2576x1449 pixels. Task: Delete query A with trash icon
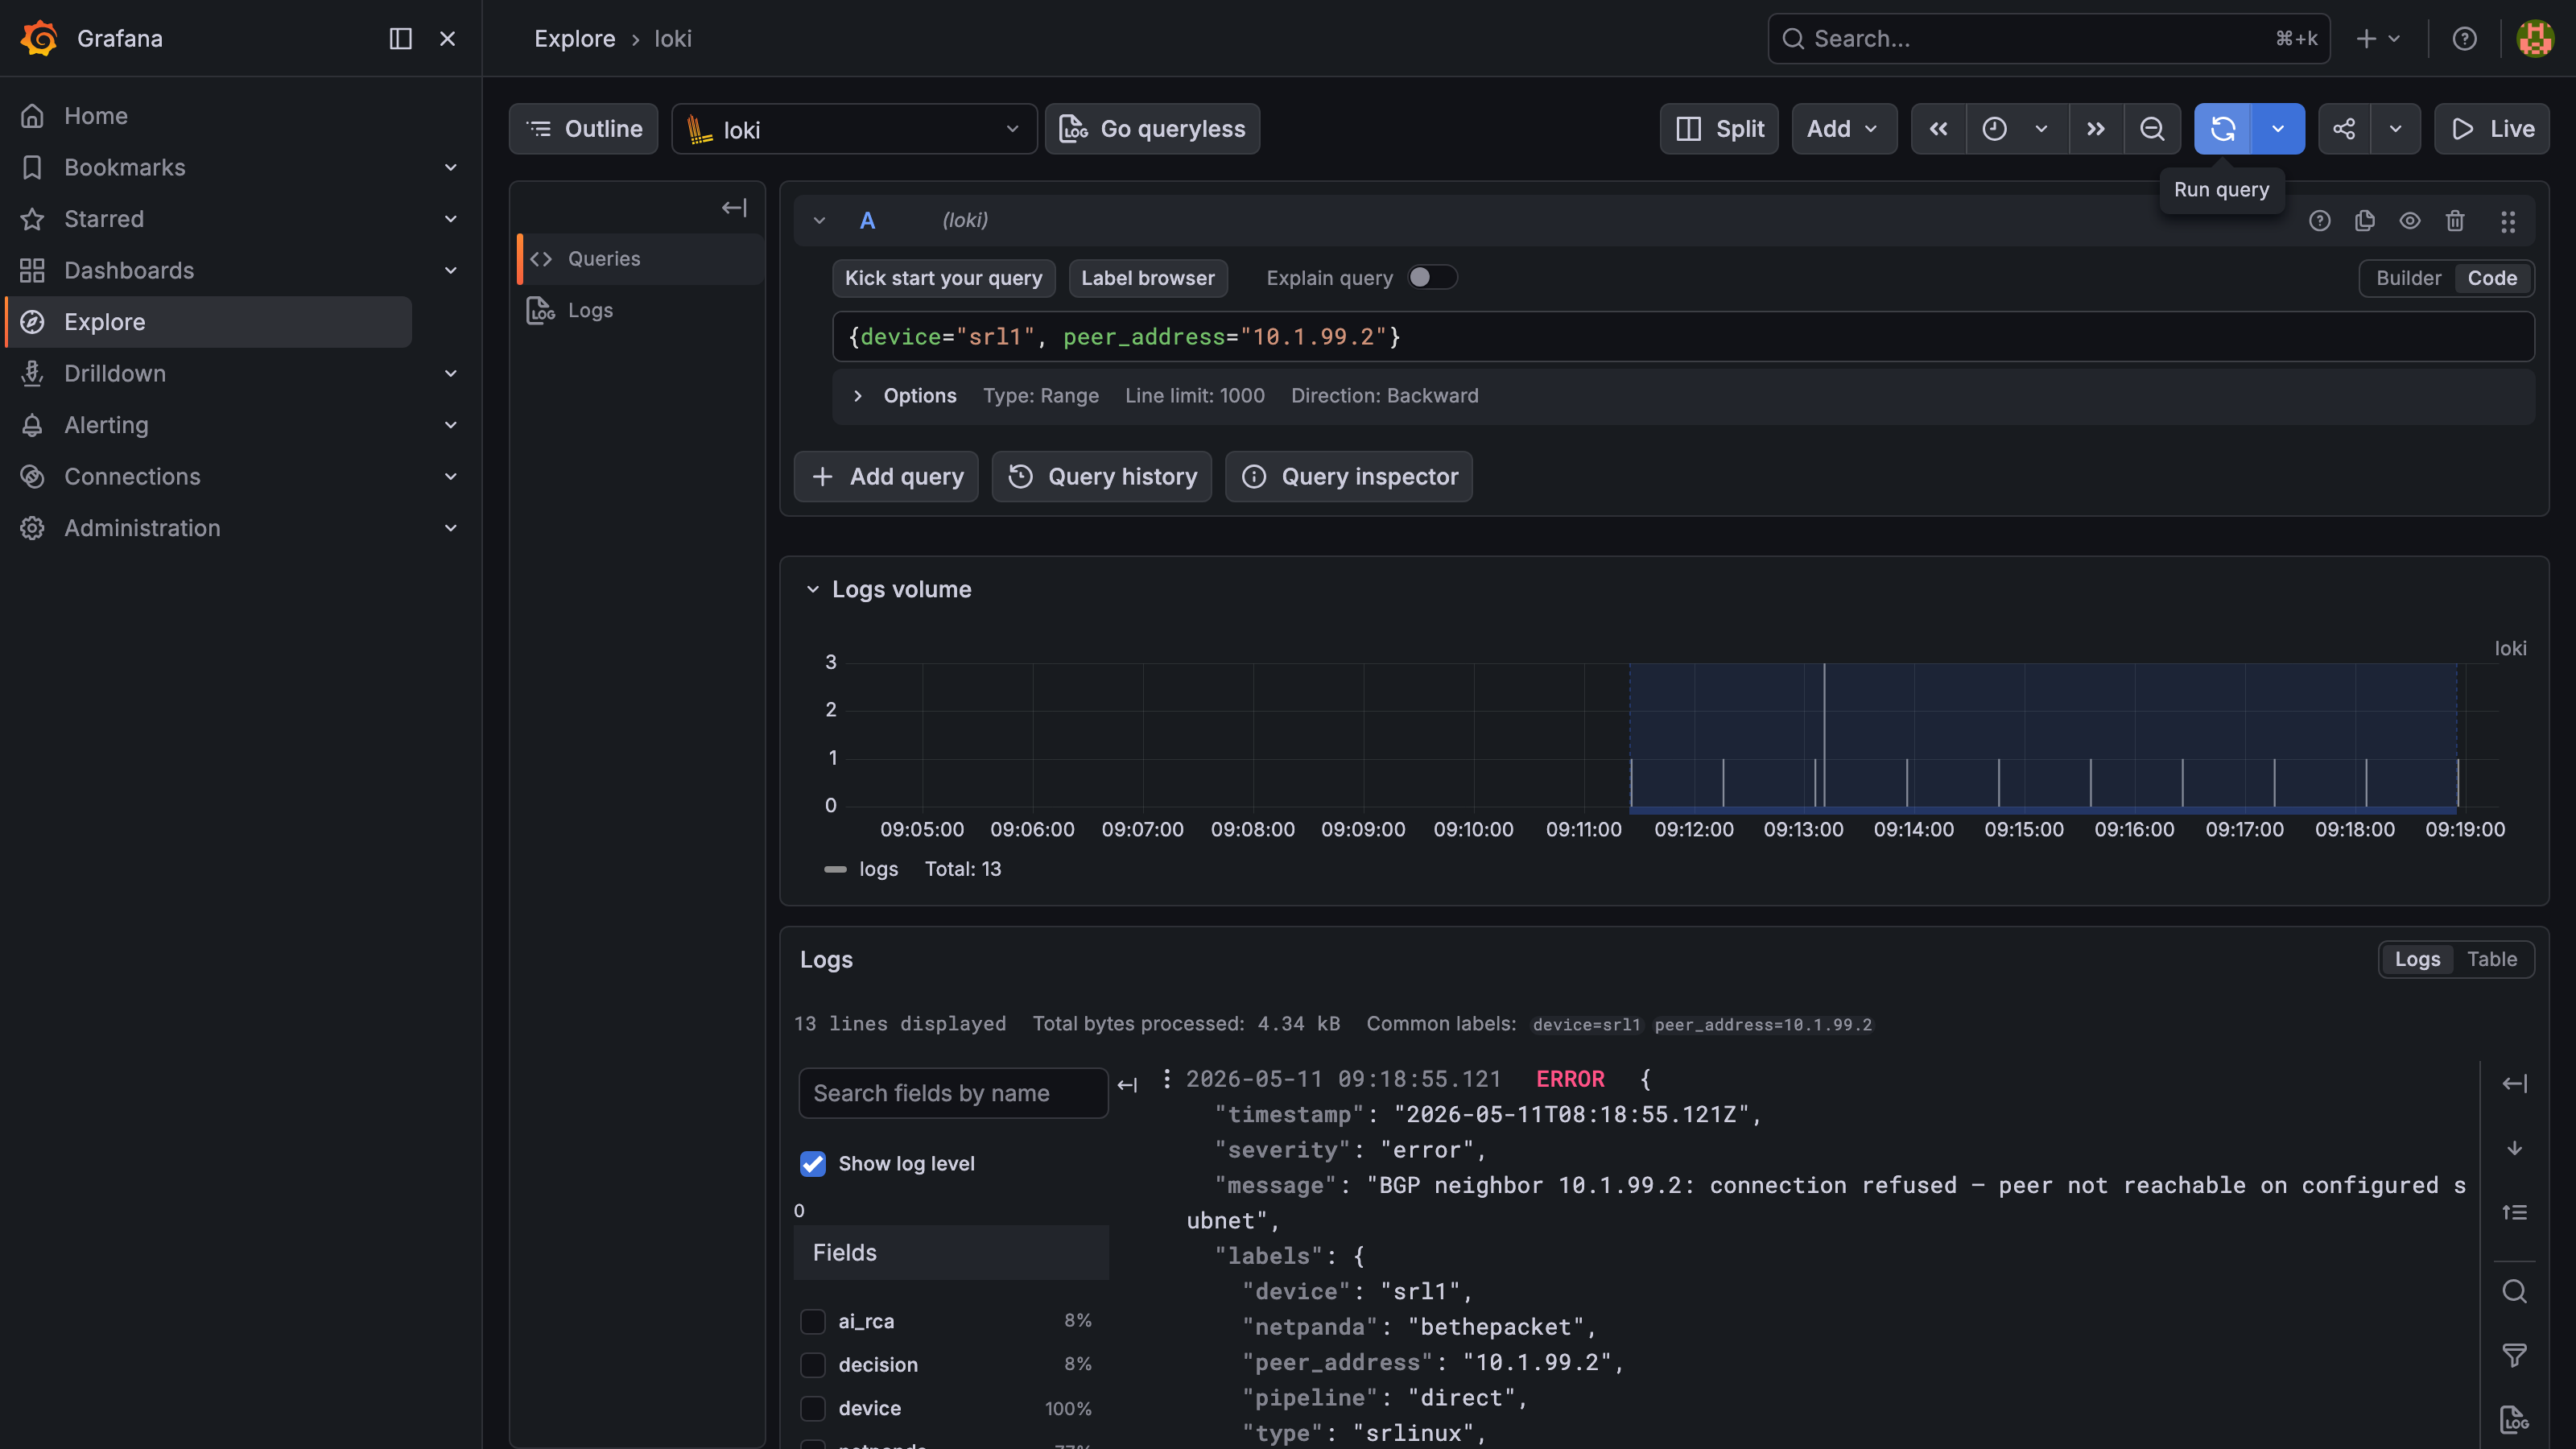click(x=2455, y=221)
